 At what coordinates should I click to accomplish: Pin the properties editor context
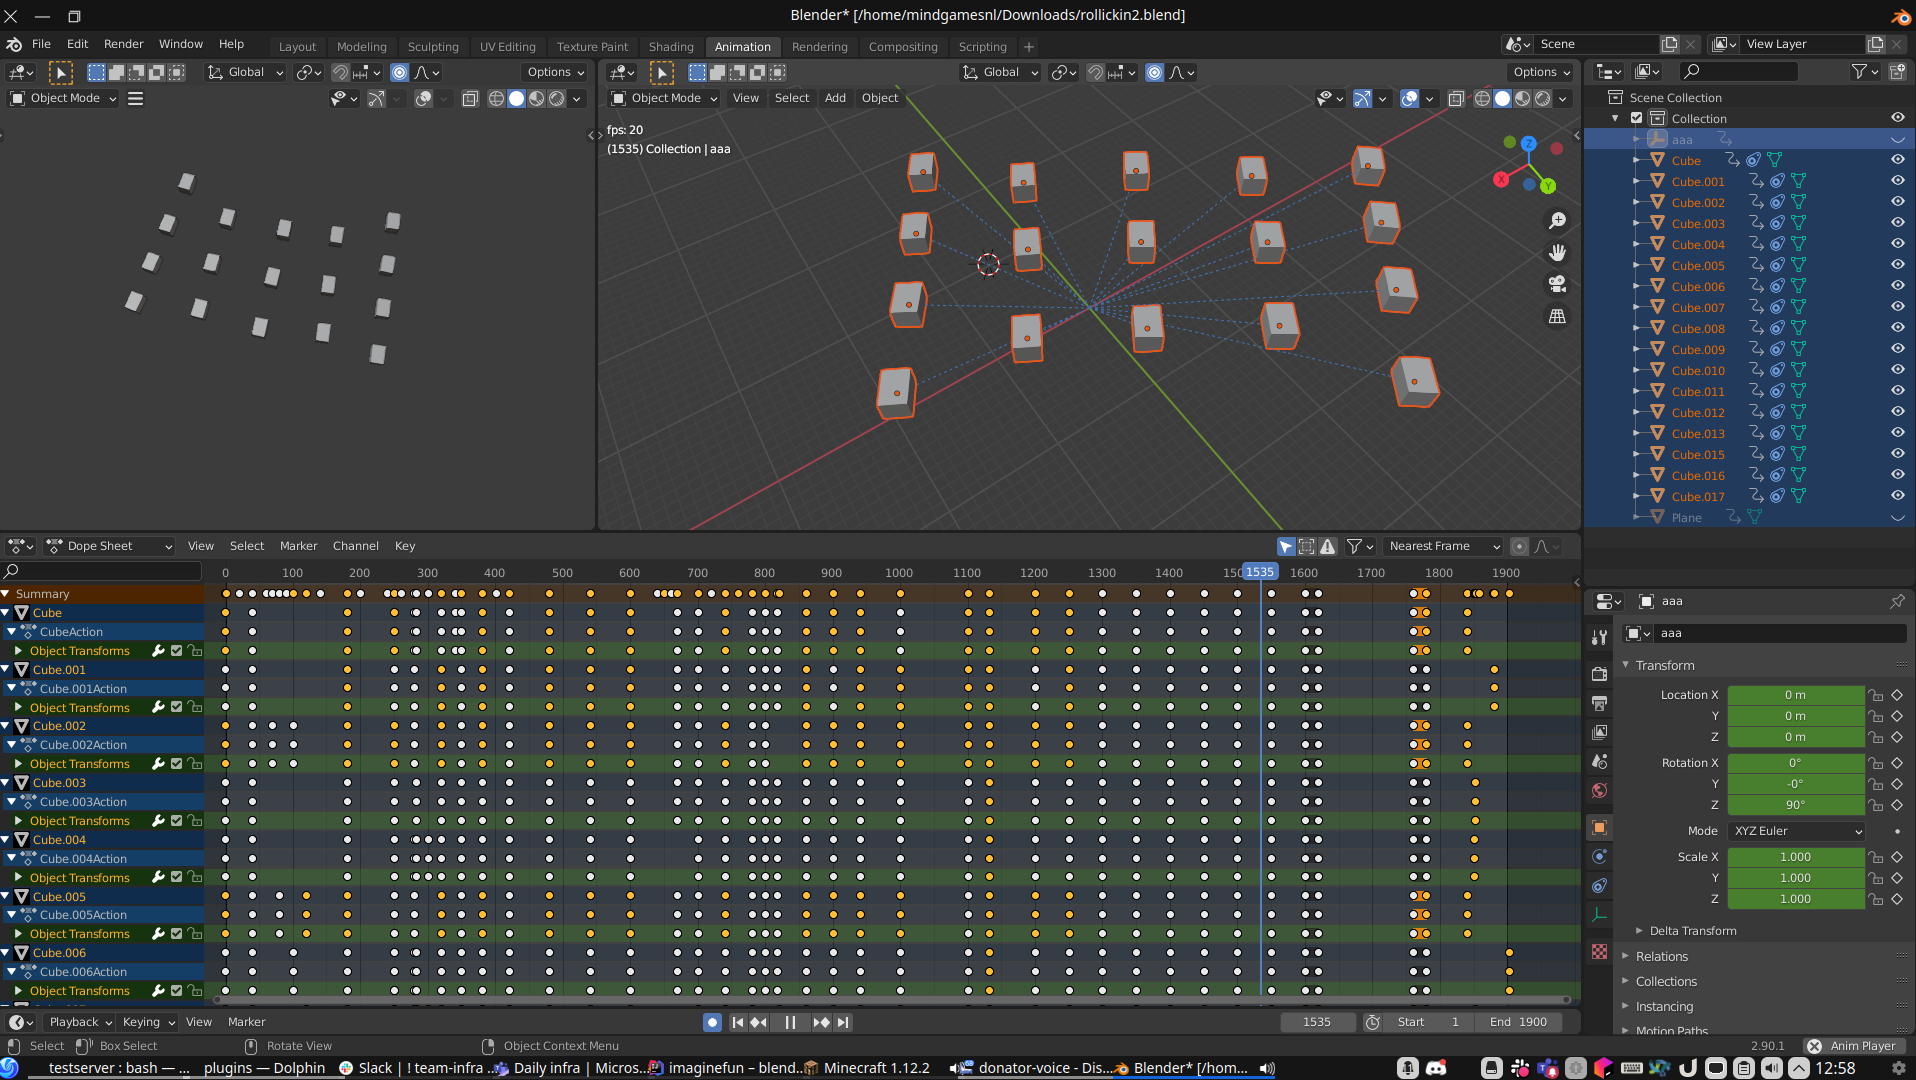(x=1896, y=601)
